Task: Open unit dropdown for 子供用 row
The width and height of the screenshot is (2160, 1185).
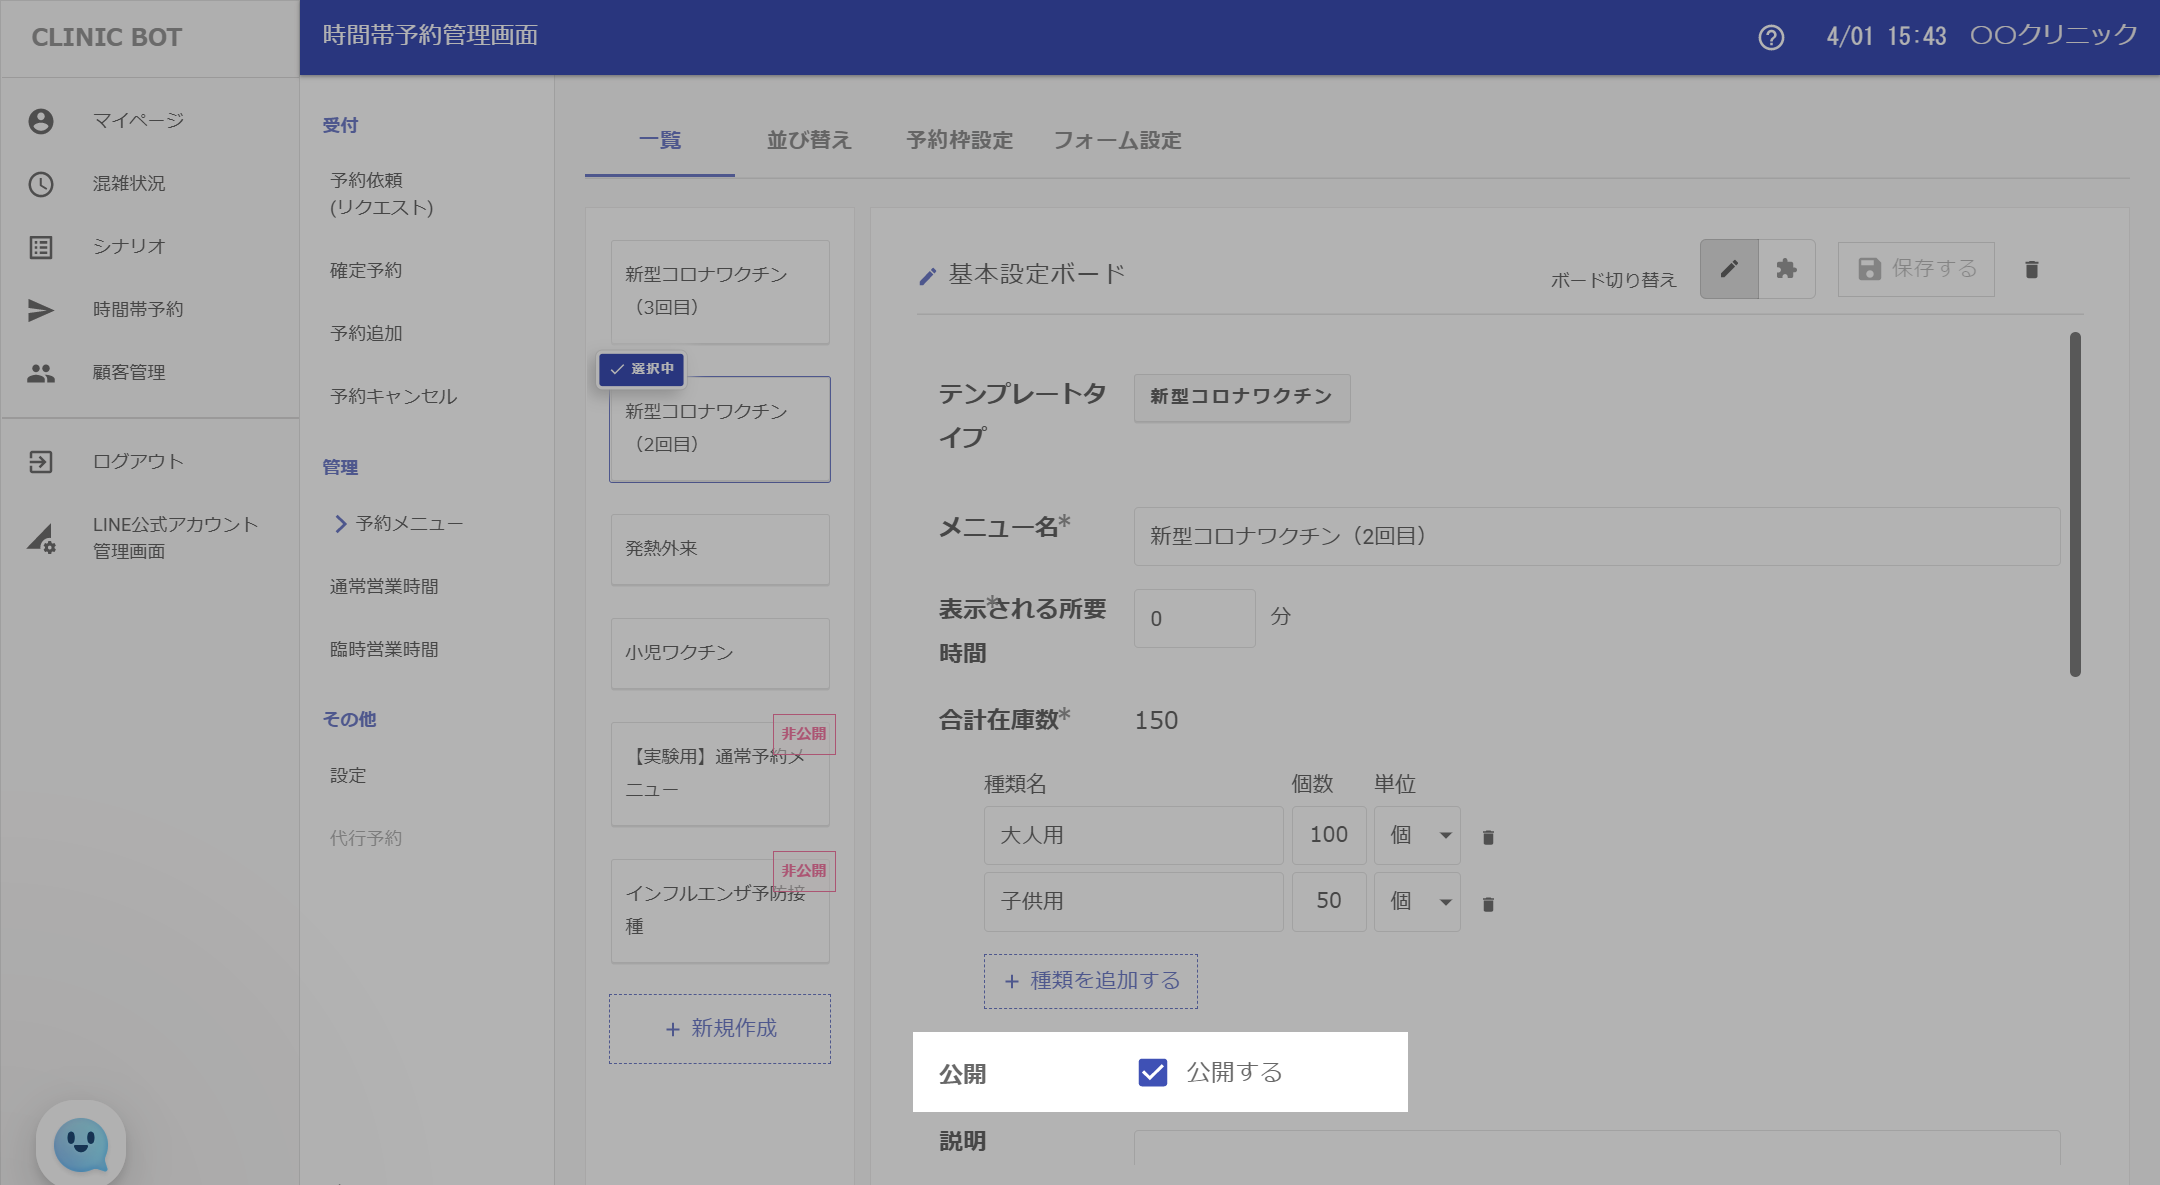Action: tap(1417, 902)
